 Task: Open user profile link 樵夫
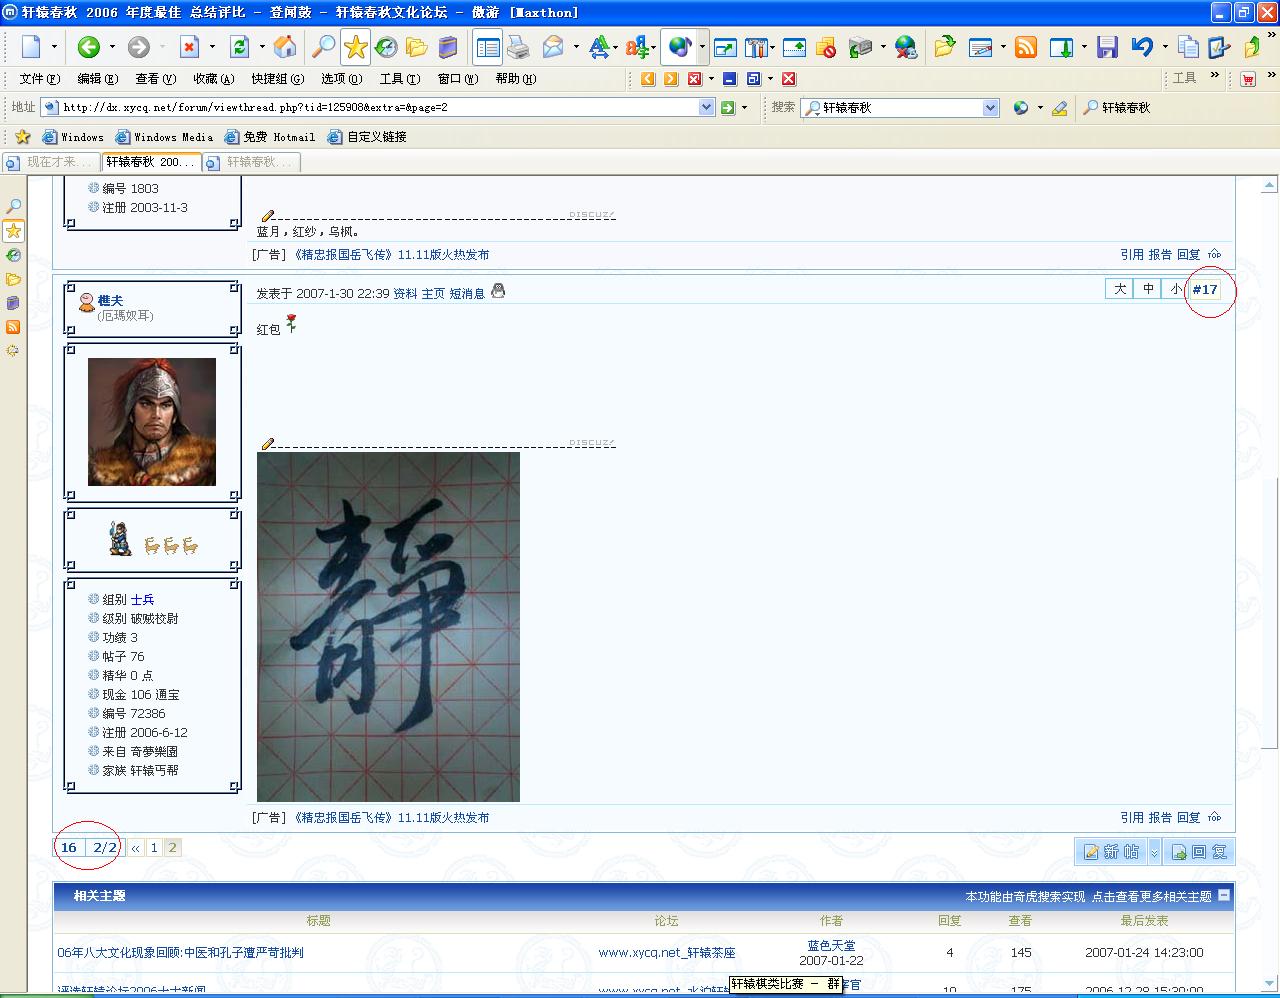[110, 300]
